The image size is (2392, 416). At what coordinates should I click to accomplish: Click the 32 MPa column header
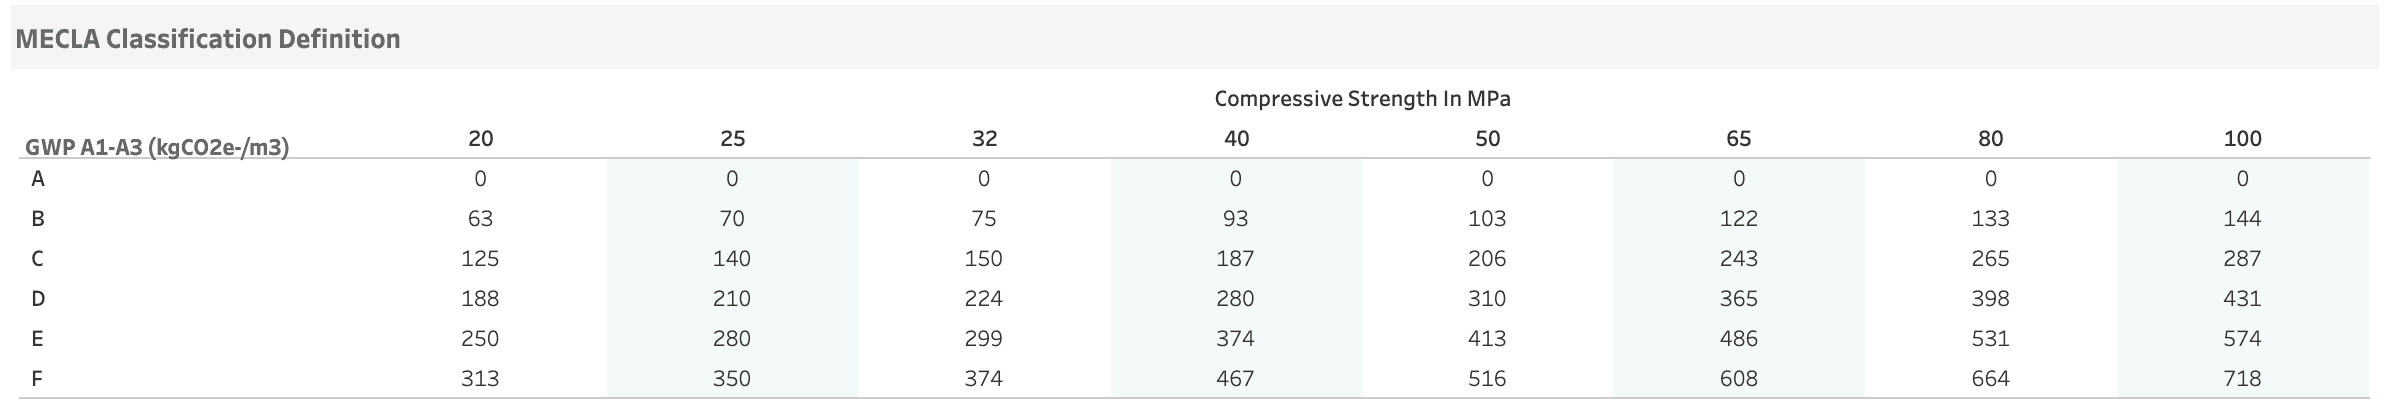click(984, 139)
